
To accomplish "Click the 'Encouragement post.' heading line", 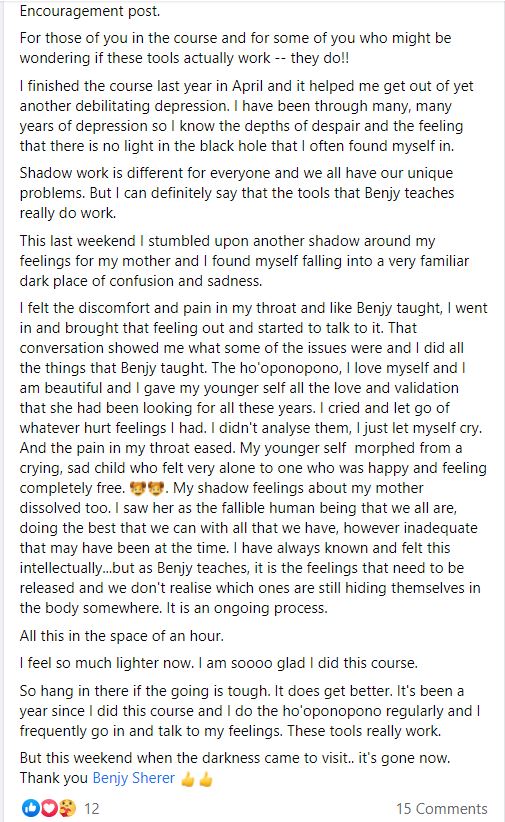I will click(90, 11).
